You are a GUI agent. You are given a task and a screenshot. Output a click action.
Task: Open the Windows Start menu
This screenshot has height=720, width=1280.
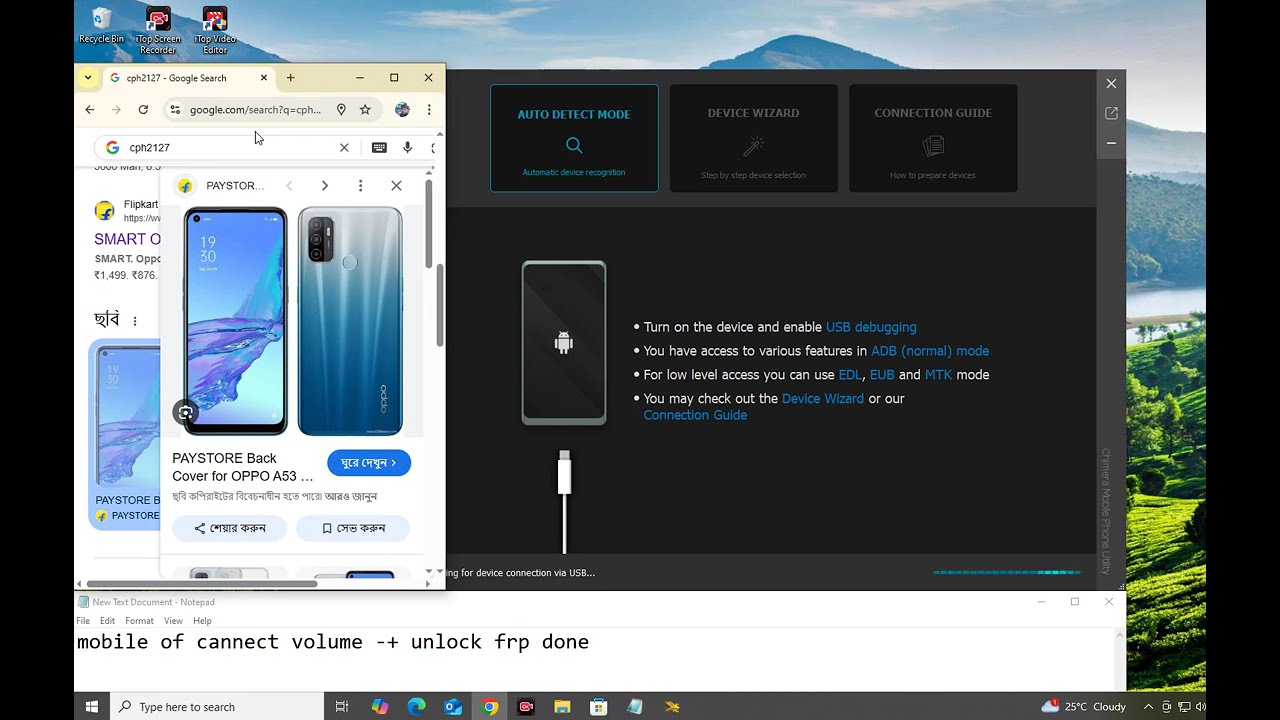tap(92, 706)
